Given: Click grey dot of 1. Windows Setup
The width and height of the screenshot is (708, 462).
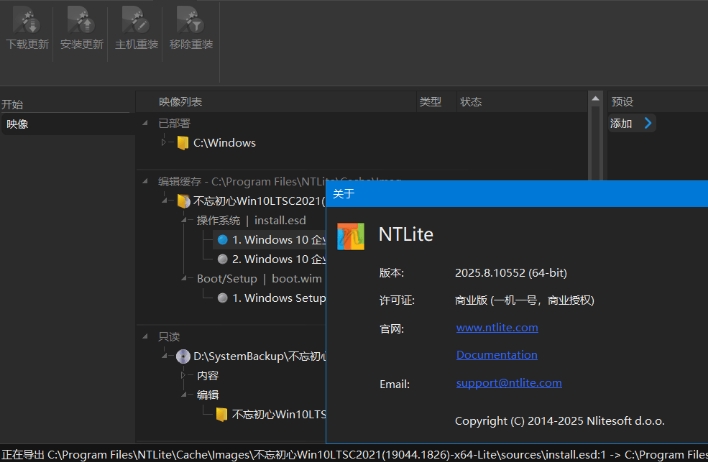Looking at the screenshot, I should pos(222,298).
